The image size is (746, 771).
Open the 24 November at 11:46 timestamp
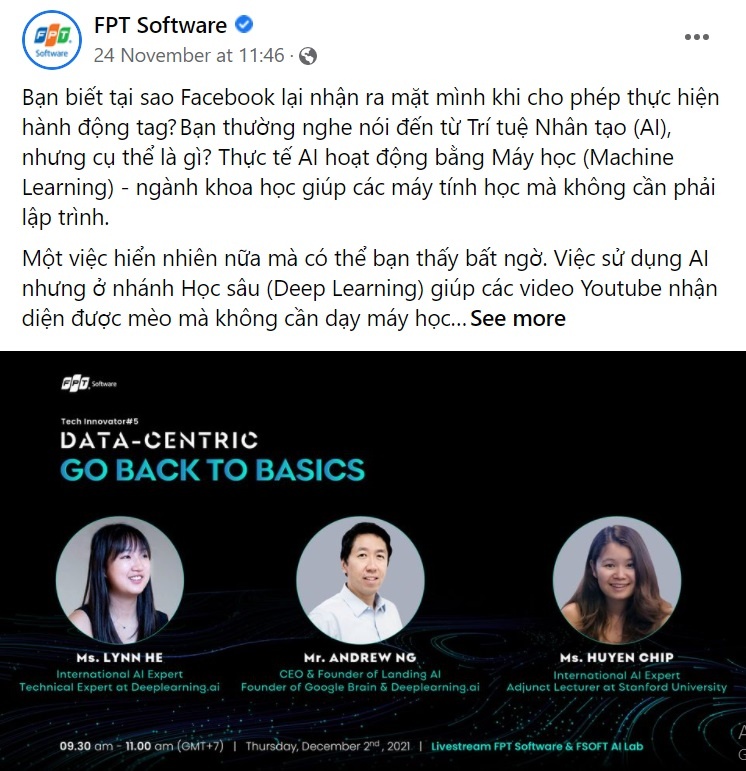189,56
